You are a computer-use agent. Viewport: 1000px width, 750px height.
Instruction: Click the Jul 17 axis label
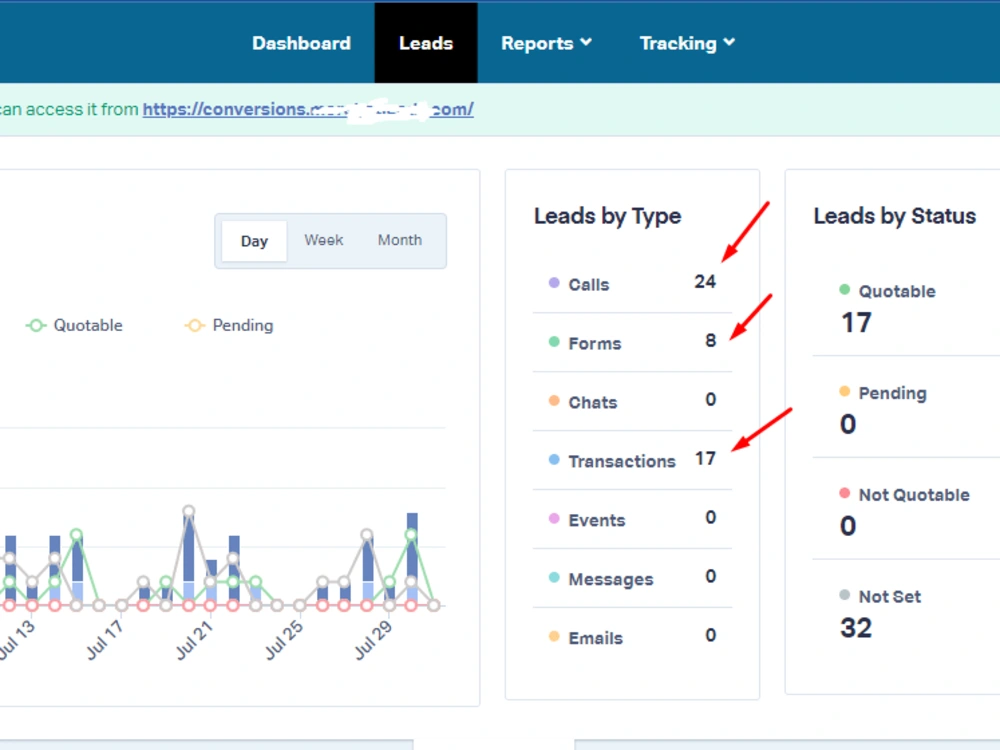click(104, 640)
